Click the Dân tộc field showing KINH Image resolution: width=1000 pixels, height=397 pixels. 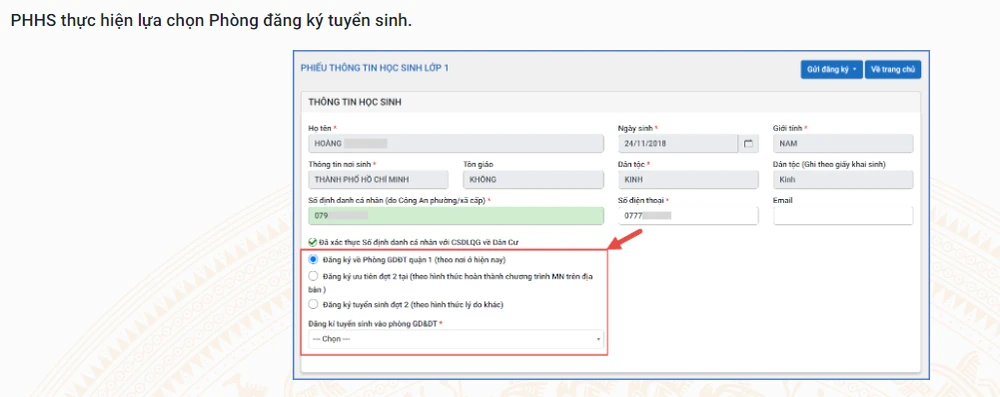tap(688, 179)
